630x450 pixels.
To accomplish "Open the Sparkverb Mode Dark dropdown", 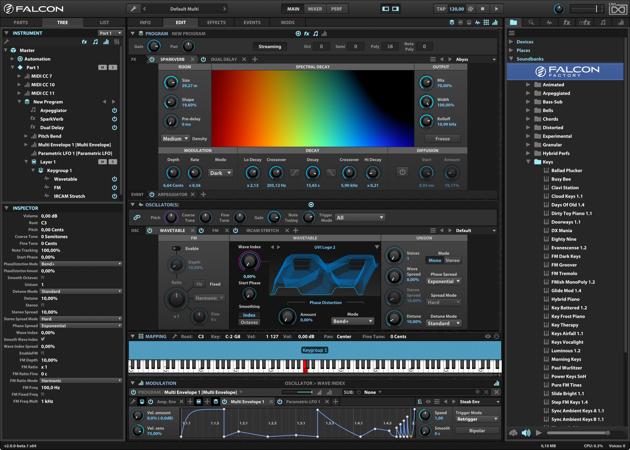I will [x=220, y=172].
